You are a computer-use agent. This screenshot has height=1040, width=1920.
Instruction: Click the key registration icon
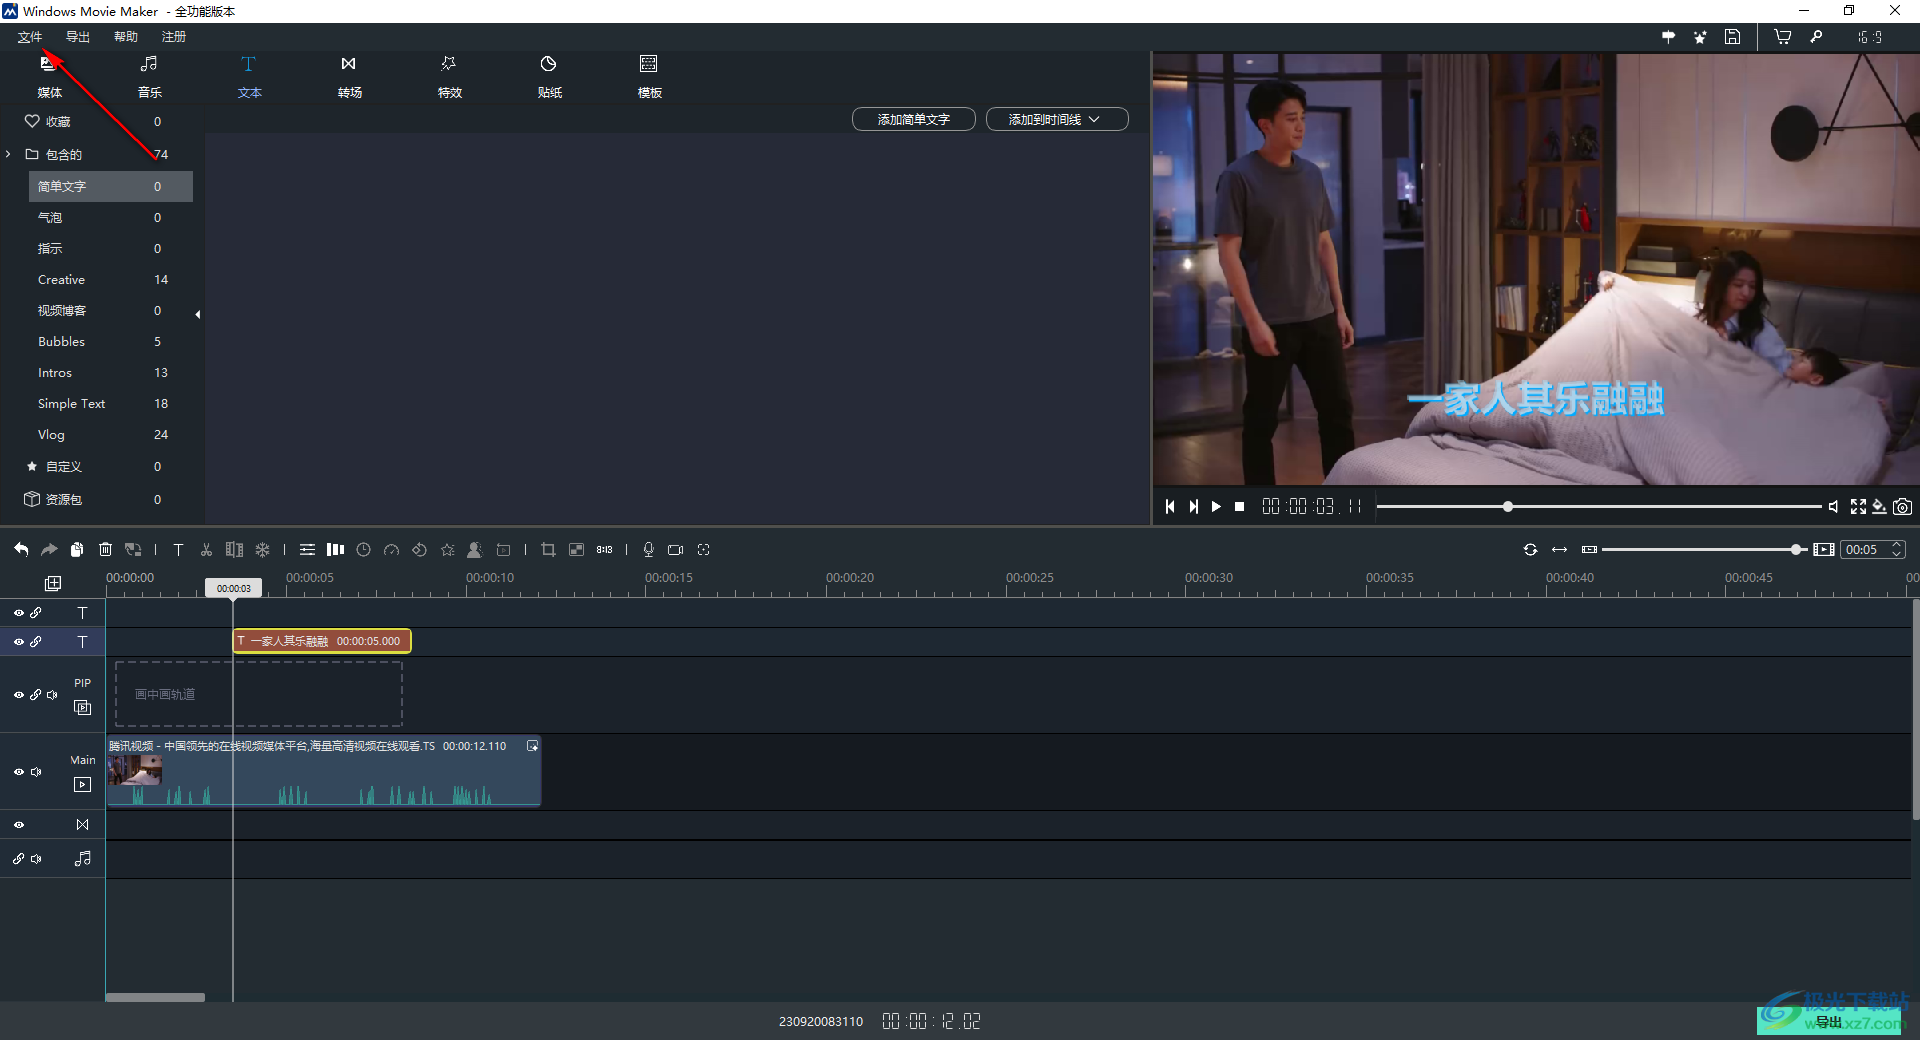1816,37
